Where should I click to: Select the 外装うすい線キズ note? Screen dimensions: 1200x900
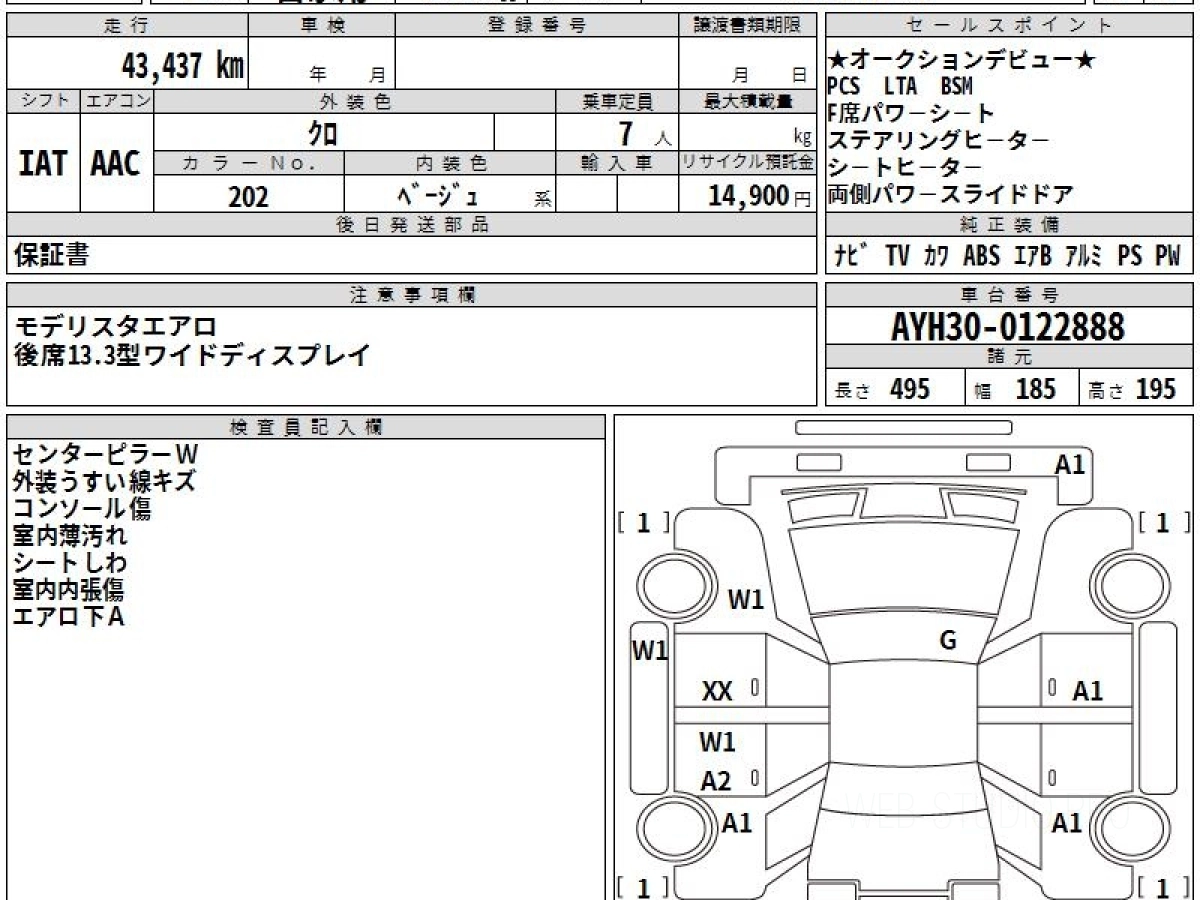click(x=104, y=482)
